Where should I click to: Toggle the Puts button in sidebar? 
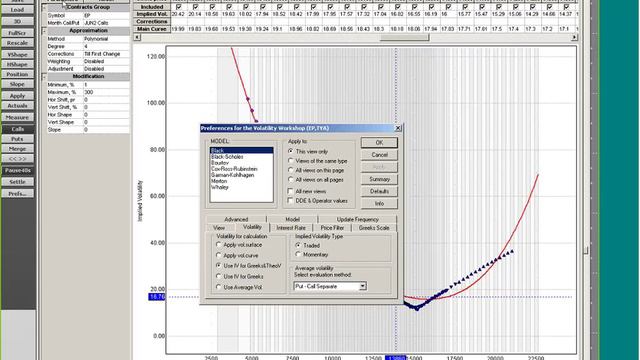pos(17,139)
